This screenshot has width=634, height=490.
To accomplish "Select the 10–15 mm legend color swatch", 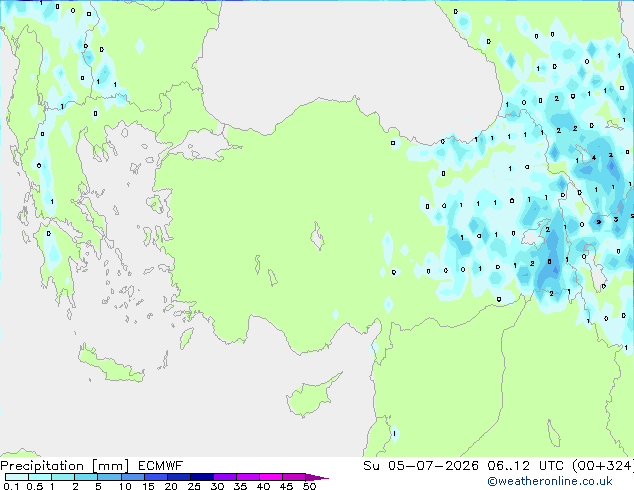I will 132,477.
